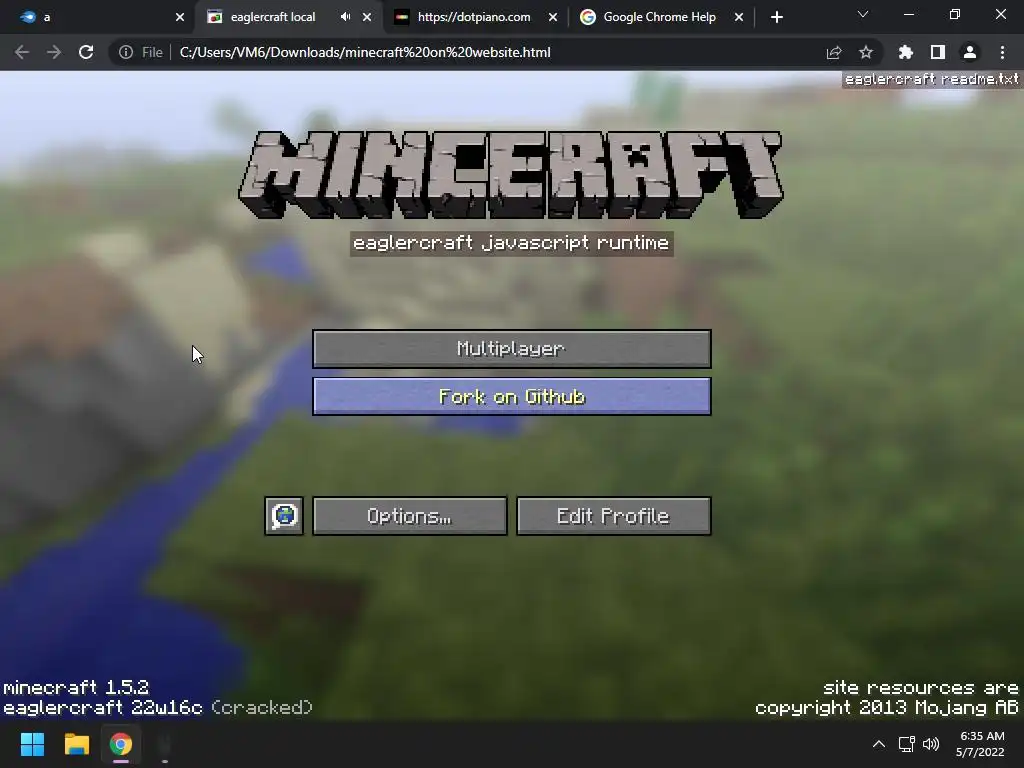Click the 'minecraft 1.5.2' version text

tap(76, 687)
